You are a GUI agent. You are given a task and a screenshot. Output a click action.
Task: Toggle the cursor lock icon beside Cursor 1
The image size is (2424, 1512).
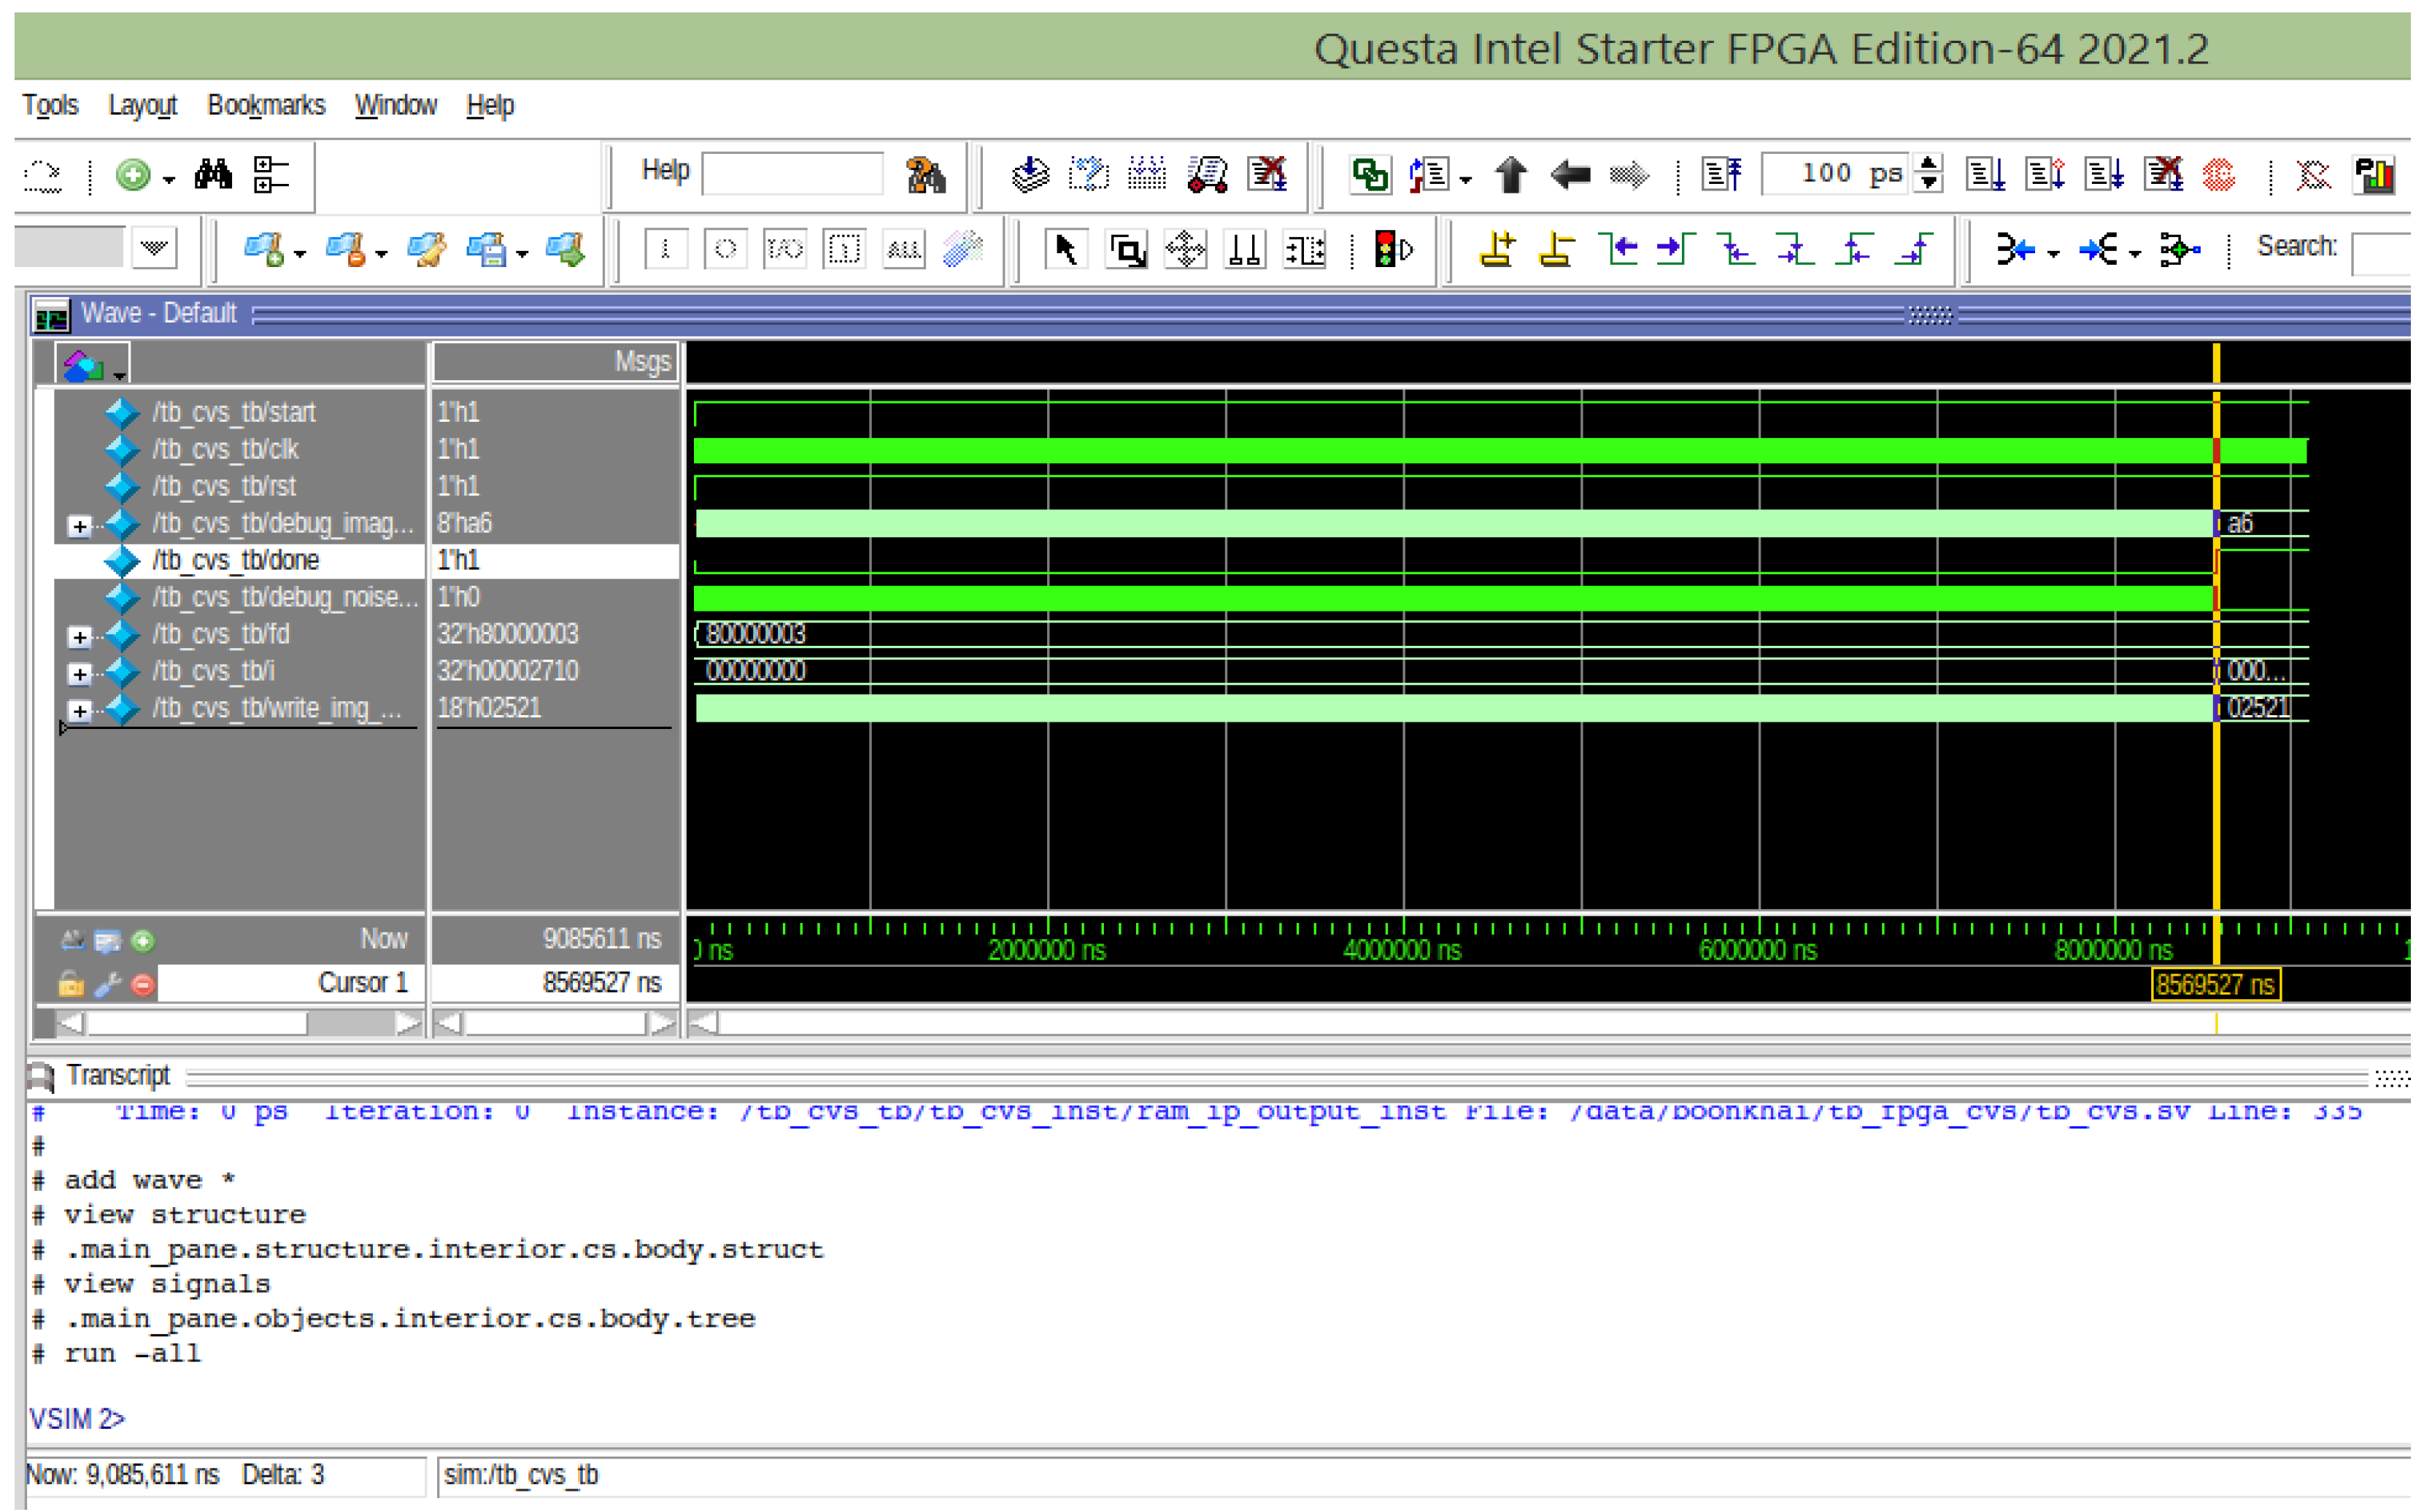70,986
